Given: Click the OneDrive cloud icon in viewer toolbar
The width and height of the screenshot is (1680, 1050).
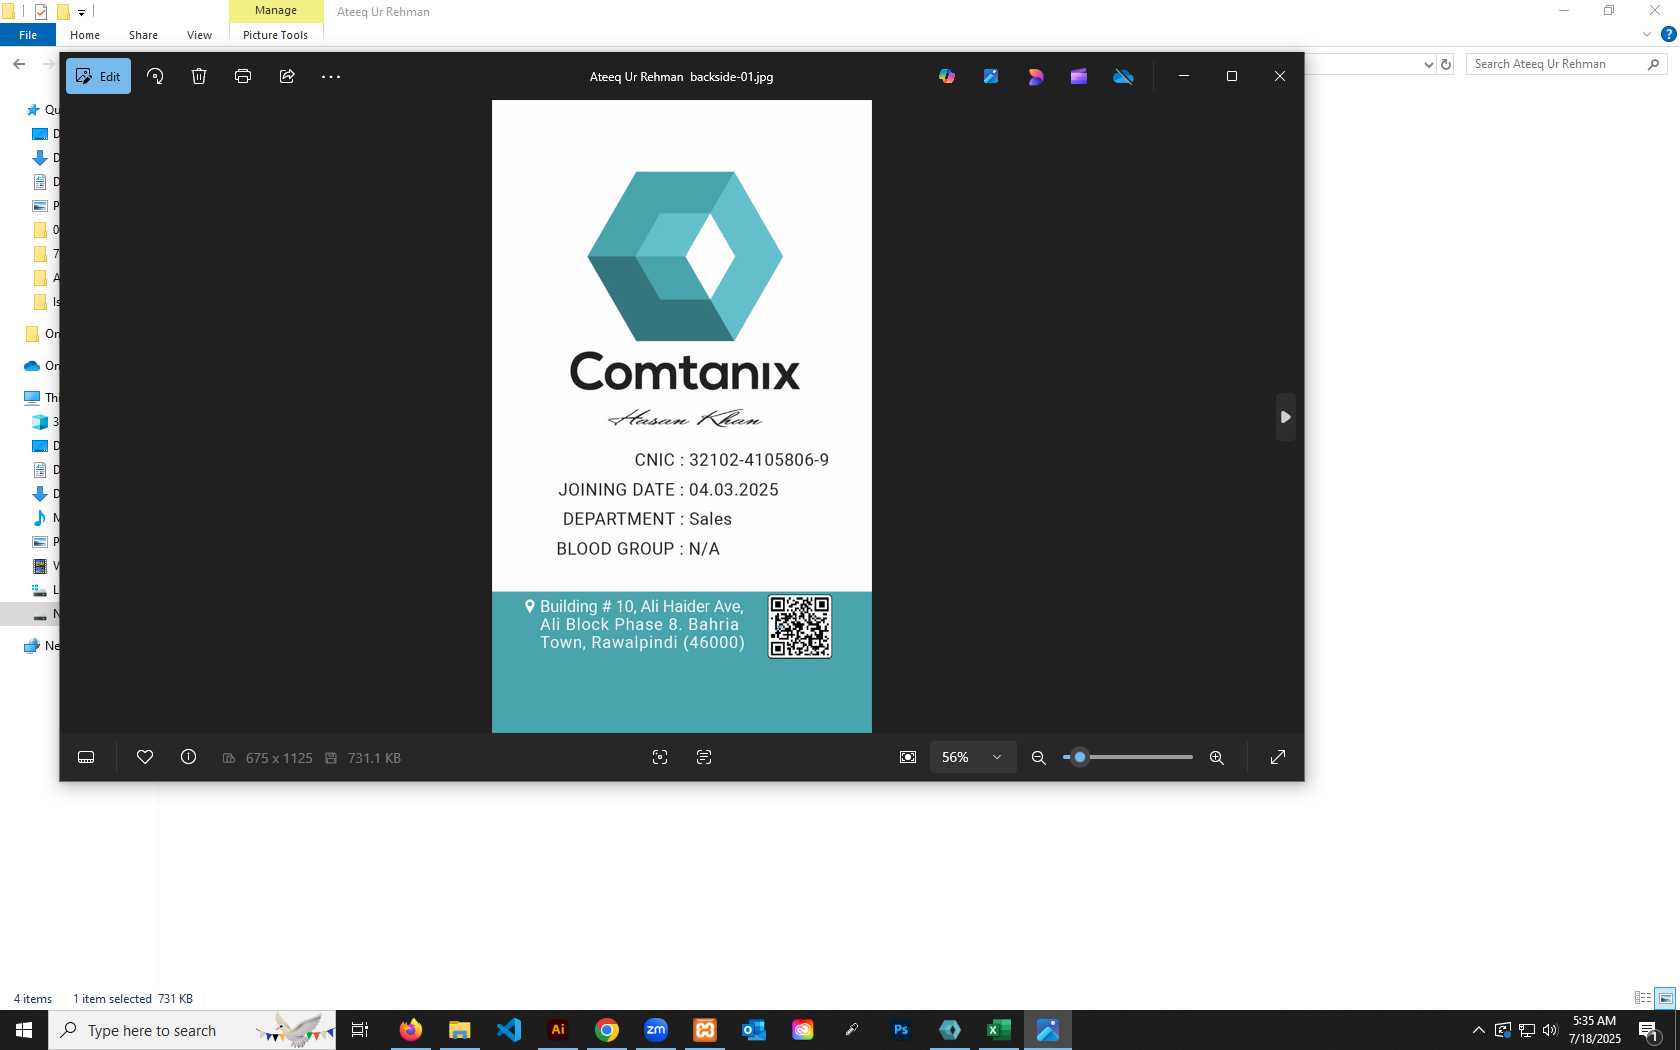Looking at the screenshot, I should coord(1123,76).
